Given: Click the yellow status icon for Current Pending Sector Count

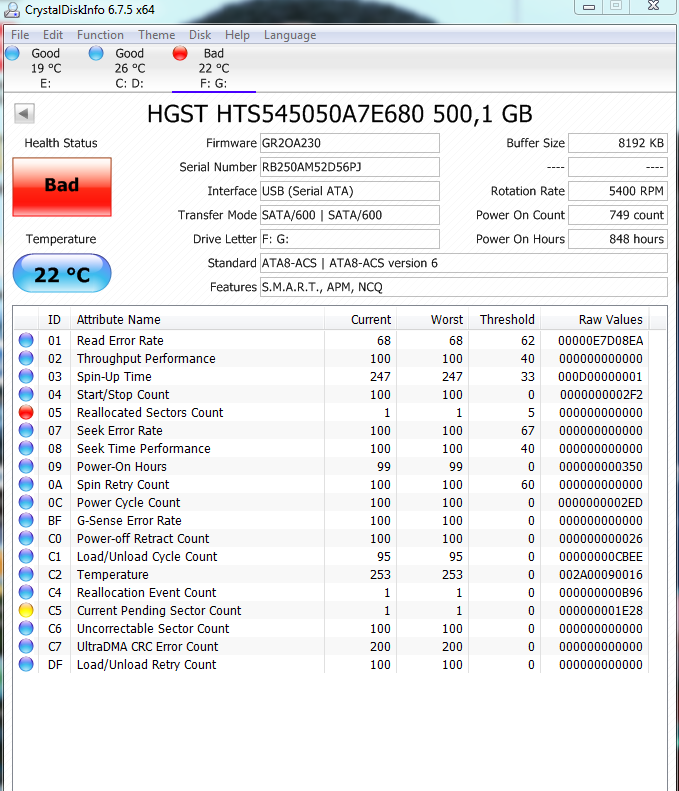Looking at the screenshot, I should pyautogui.click(x=26, y=610).
